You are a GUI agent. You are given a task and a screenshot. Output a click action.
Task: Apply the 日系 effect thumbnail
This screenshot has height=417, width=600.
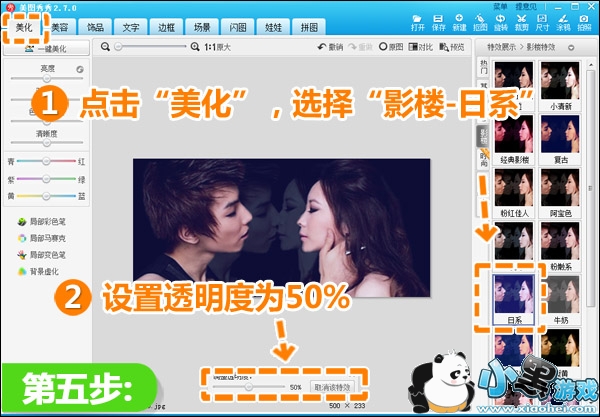(514, 300)
